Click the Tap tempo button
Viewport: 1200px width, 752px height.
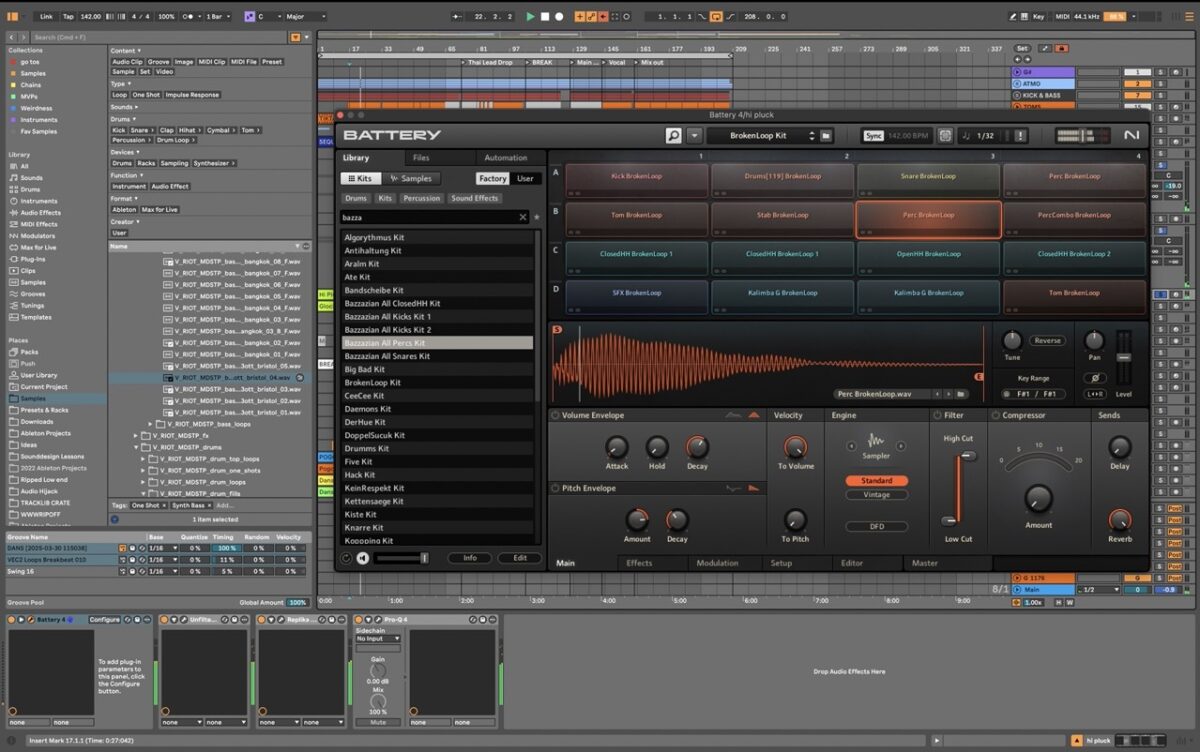point(68,17)
